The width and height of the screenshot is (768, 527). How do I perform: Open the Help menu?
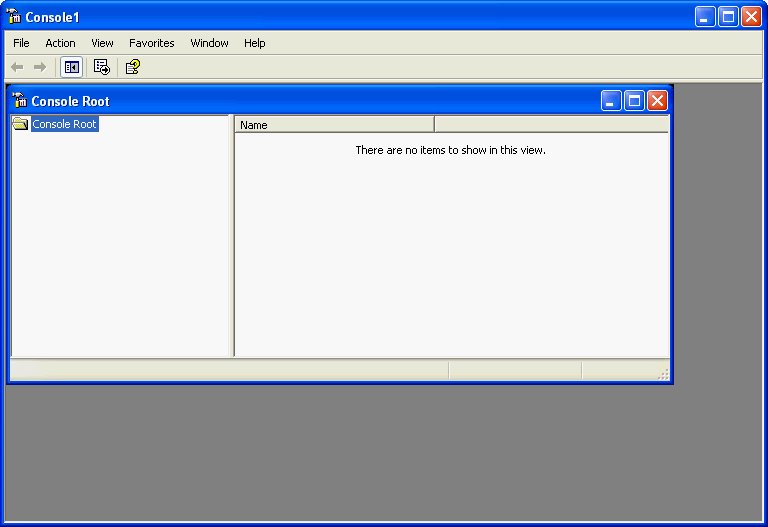[x=255, y=43]
